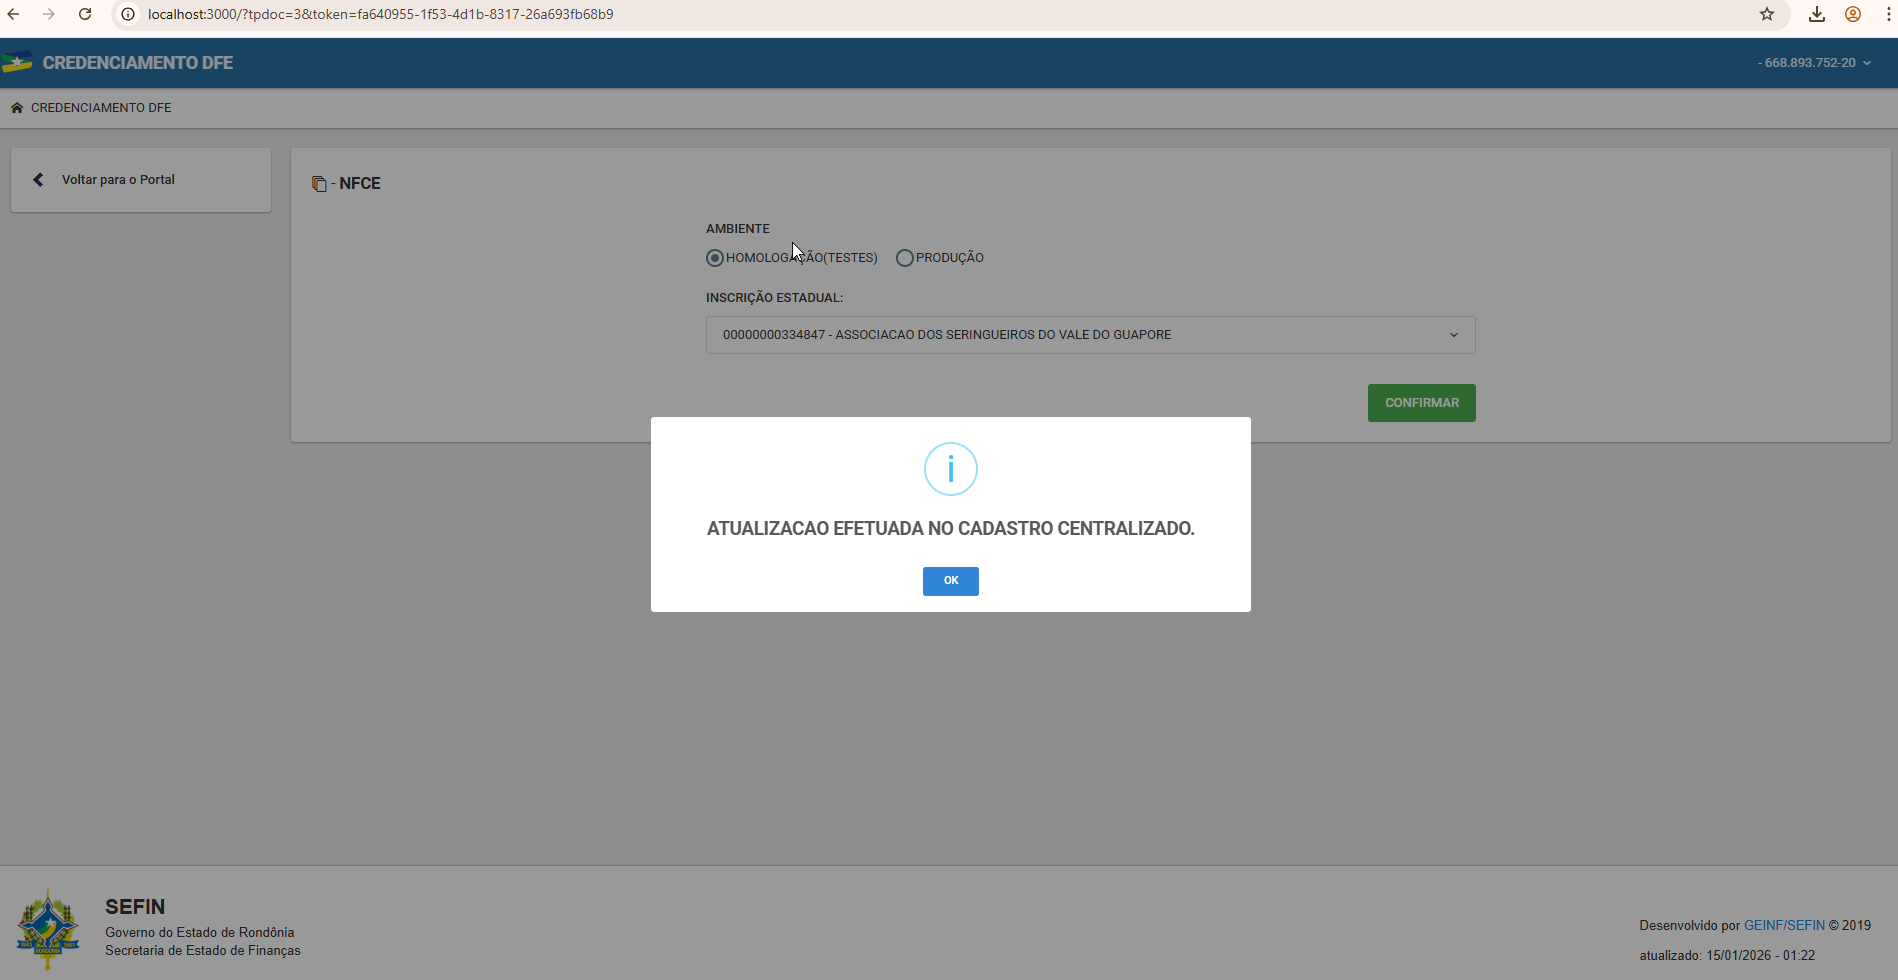Select the PRODUÇÃO radio button
Screen dimensions: 1898x980
pyautogui.click(x=905, y=258)
